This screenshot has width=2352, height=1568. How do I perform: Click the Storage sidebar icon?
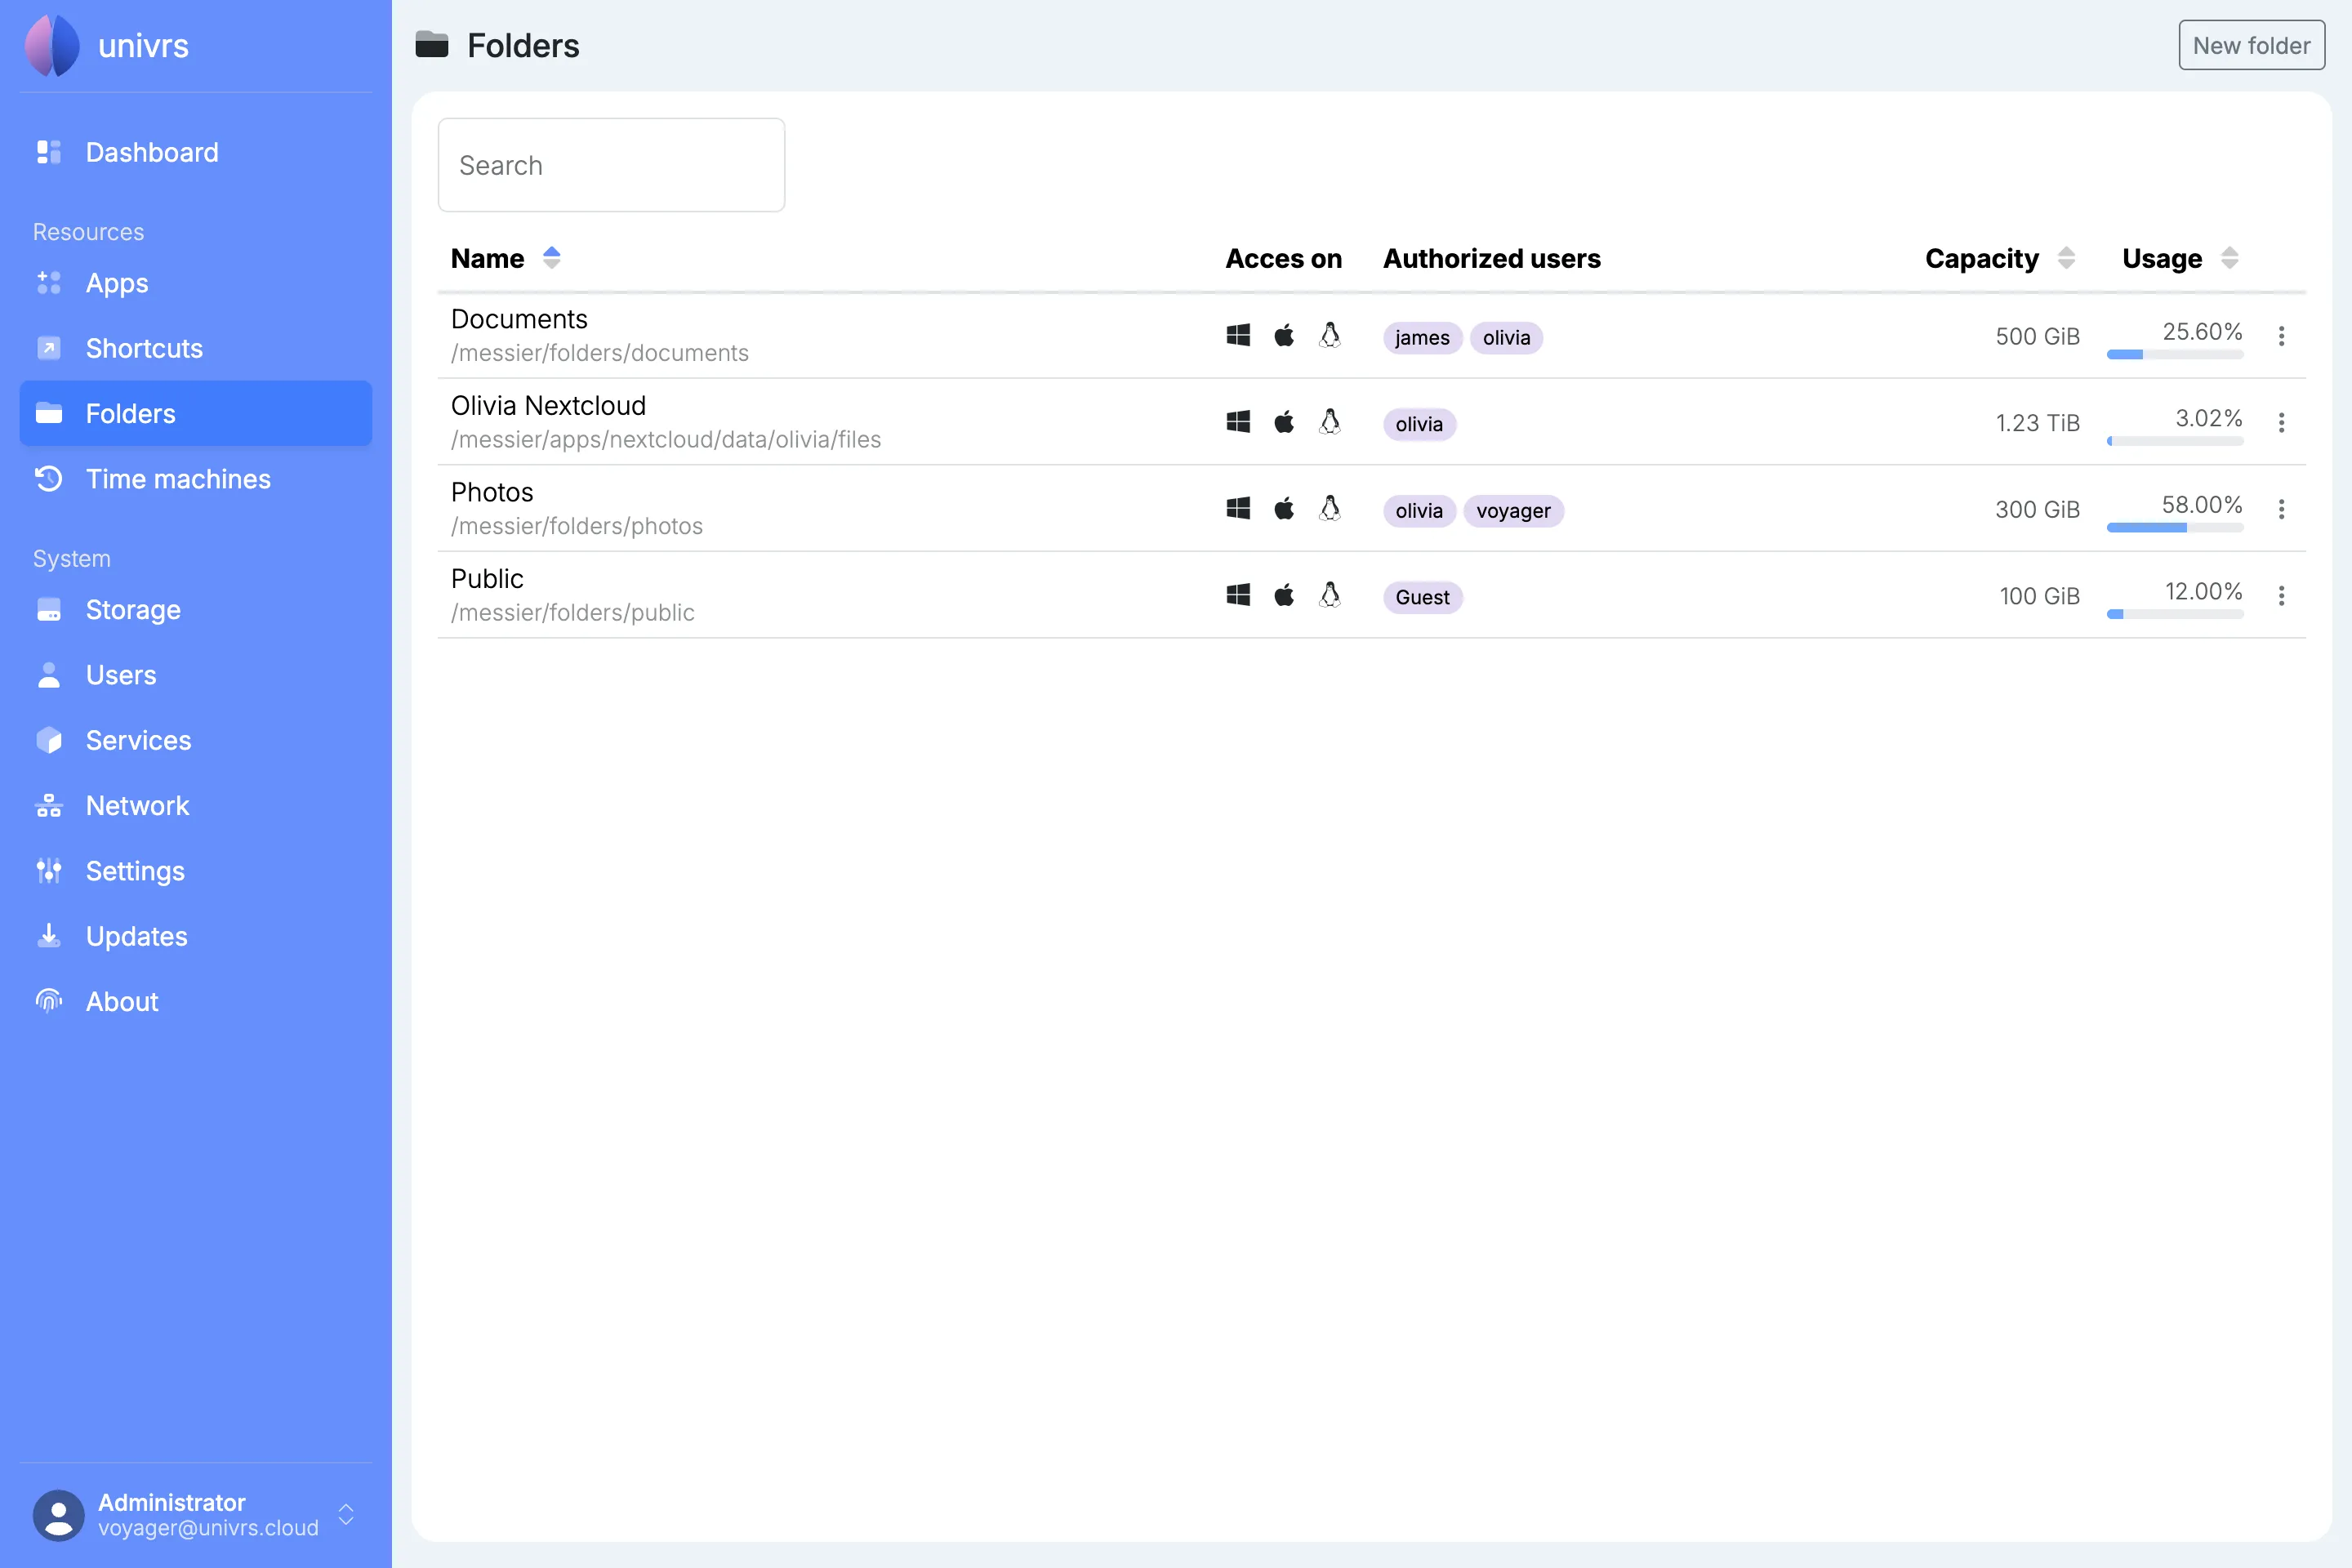[49, 610]
